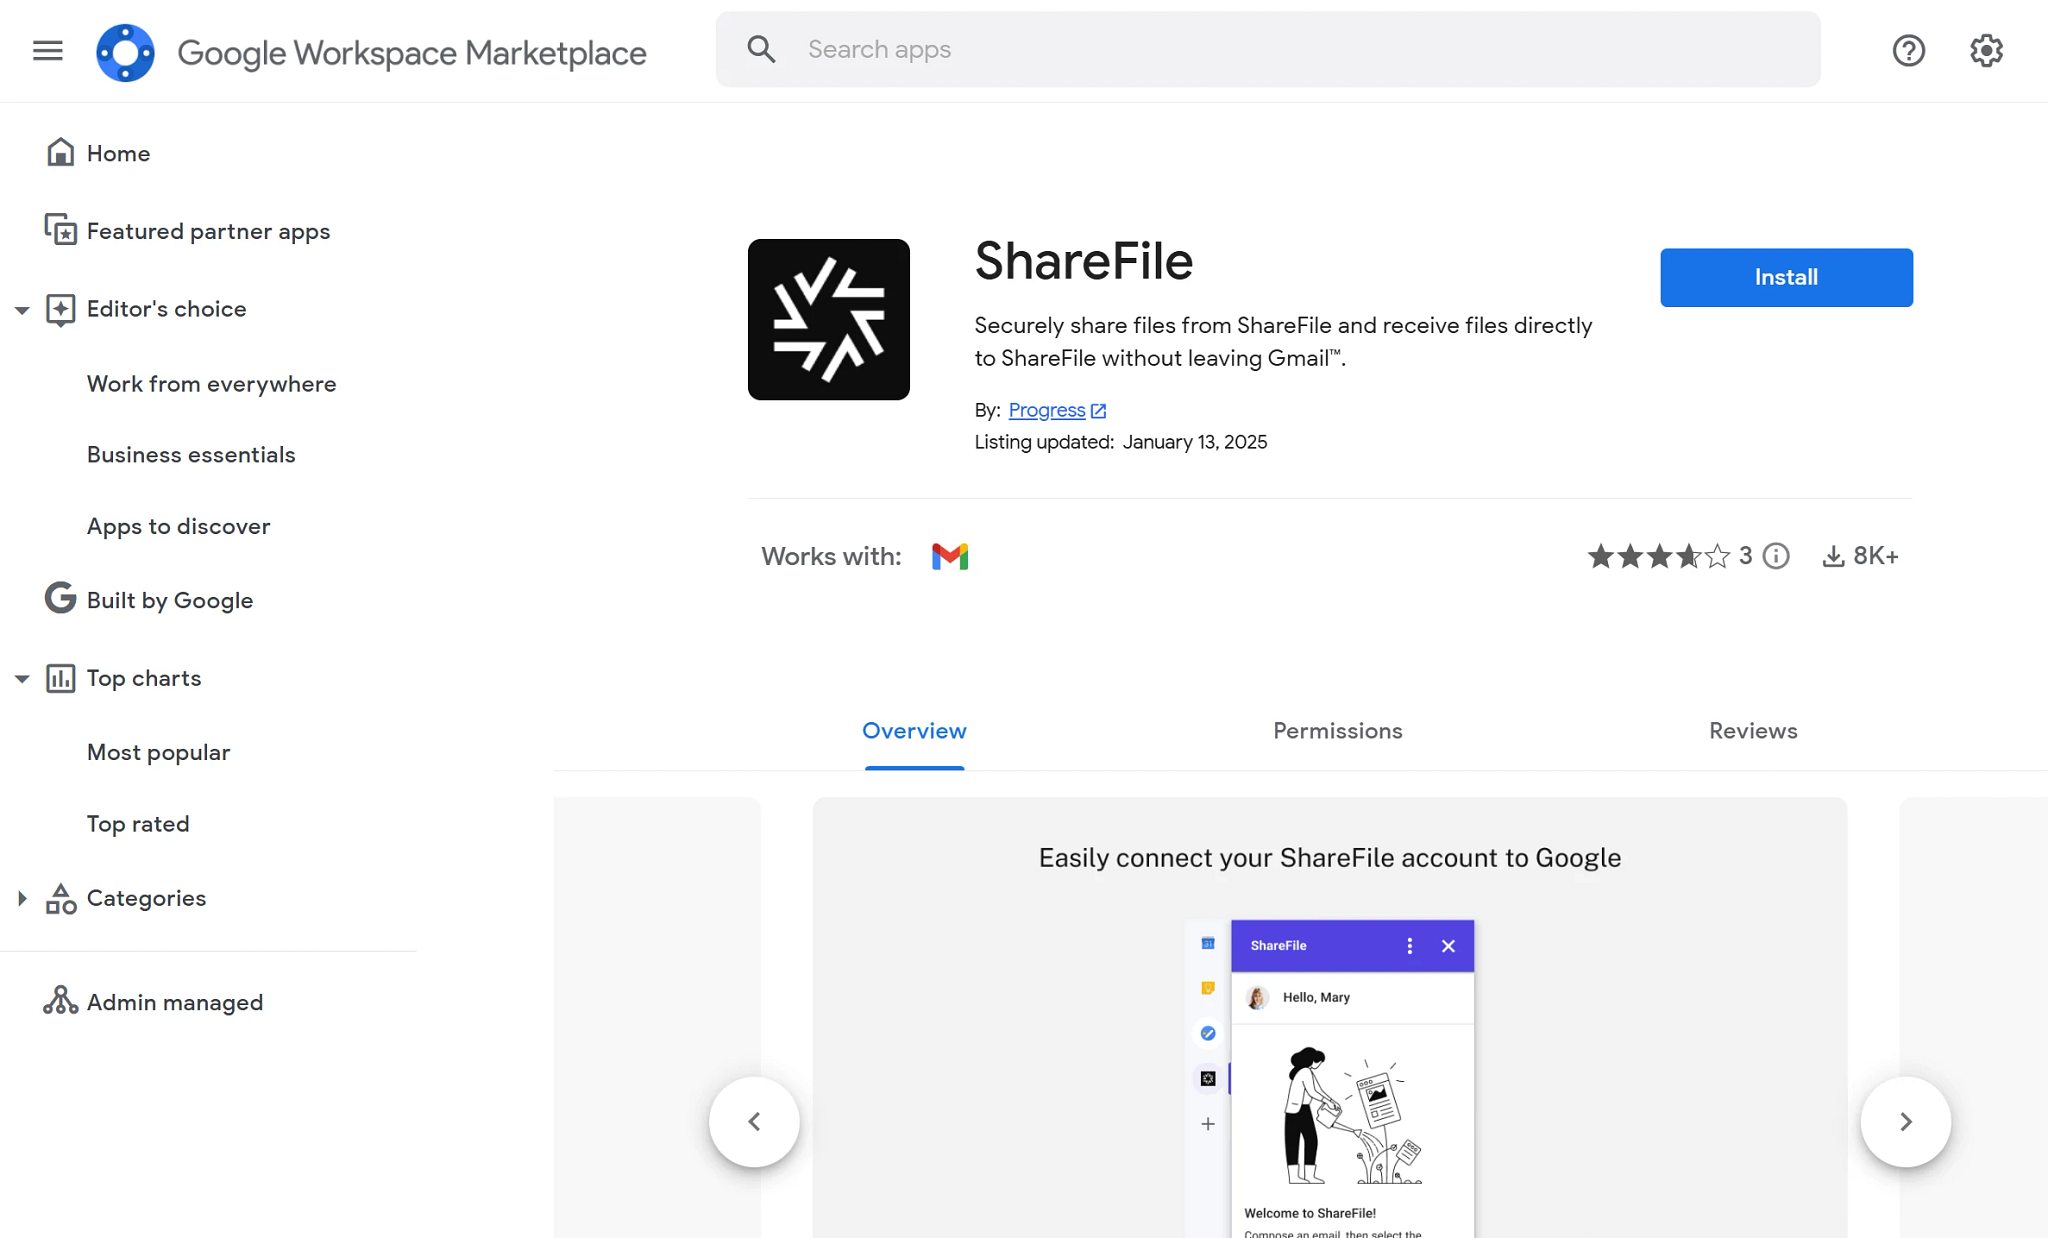Open Editor's choice page
Image resolution: width=2048 pixels, height=1238 pixels.
click(166, 309)
